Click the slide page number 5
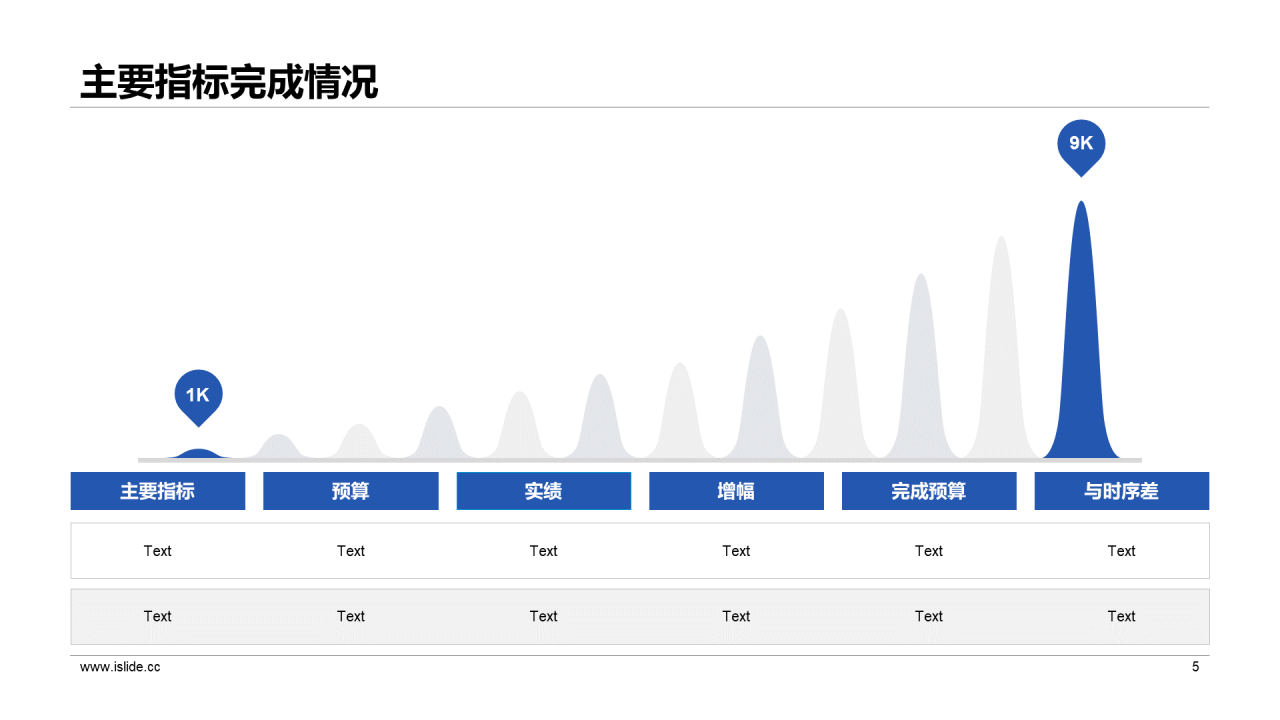 click(x=1195, y=667)
